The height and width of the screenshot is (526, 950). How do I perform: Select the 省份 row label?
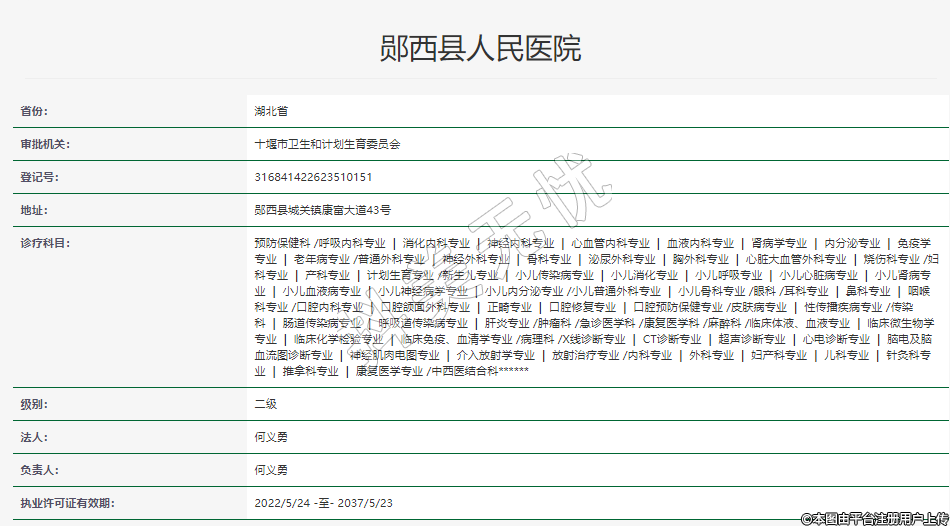[34, 111]
